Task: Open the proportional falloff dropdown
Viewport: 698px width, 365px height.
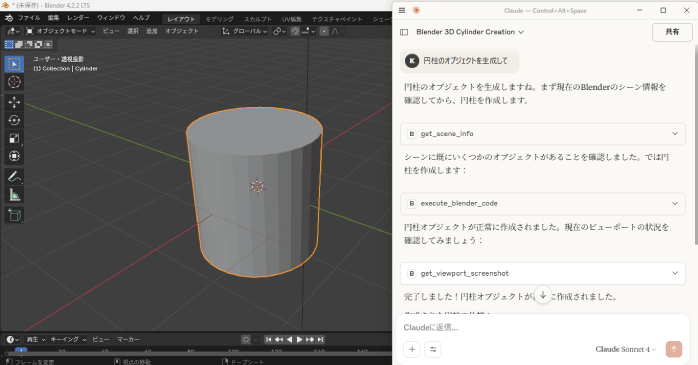Action: coord(336,31)
